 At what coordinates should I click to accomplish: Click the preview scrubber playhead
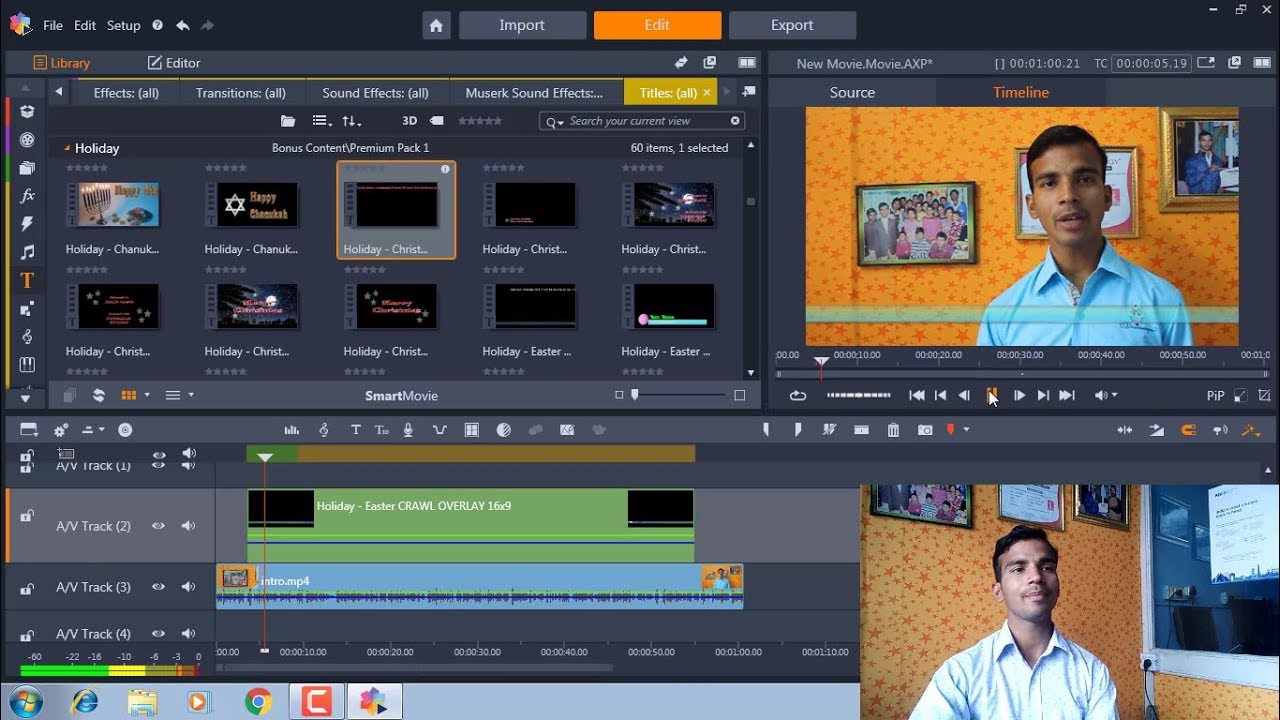821,361
